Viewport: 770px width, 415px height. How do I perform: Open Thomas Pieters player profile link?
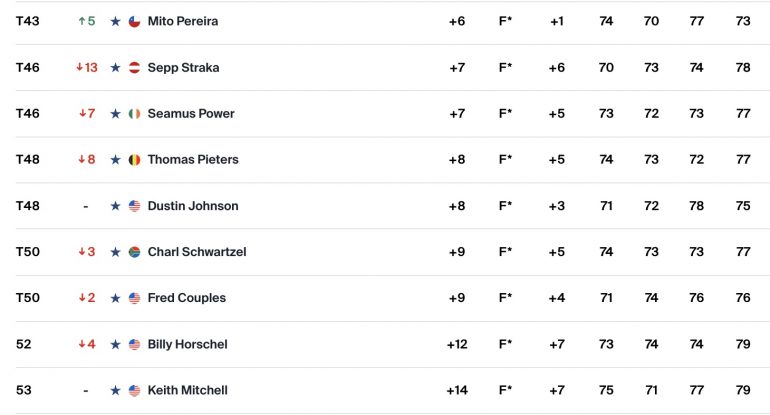coord(193,160)
